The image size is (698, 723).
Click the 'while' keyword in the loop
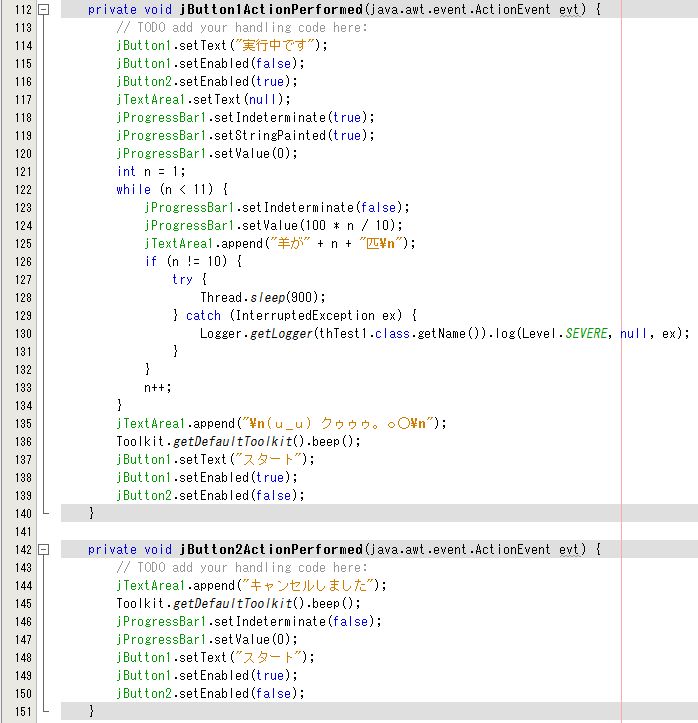133,190
